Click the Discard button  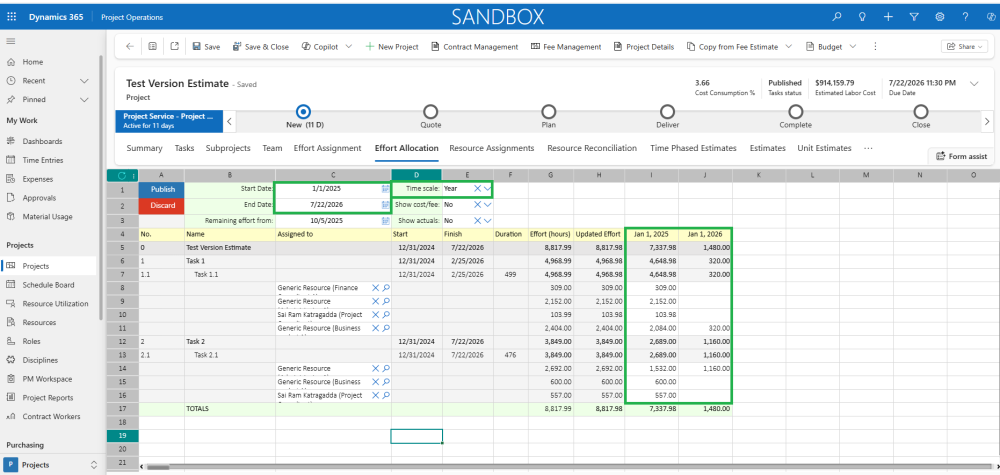pos(162,205)
